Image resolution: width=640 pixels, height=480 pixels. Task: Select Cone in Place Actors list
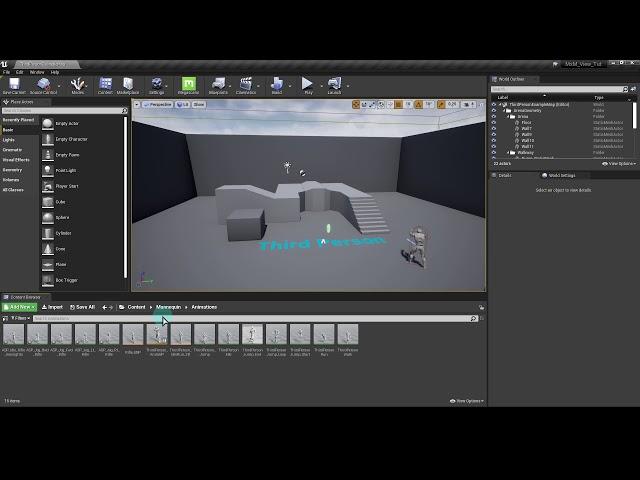[82, 249]
